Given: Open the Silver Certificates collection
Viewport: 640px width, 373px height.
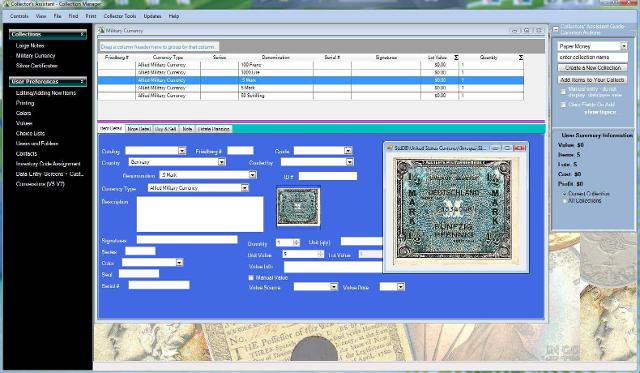Looking at the screenshot, I should click(x=37, y=66).
